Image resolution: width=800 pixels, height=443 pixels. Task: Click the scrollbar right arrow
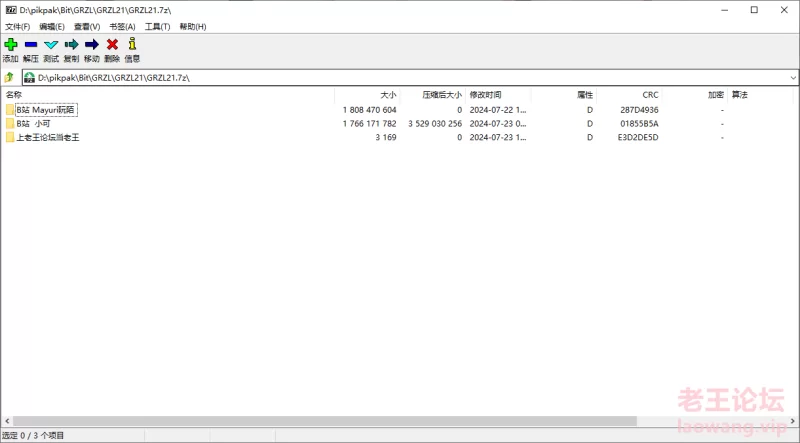click(x=793, y=421)
